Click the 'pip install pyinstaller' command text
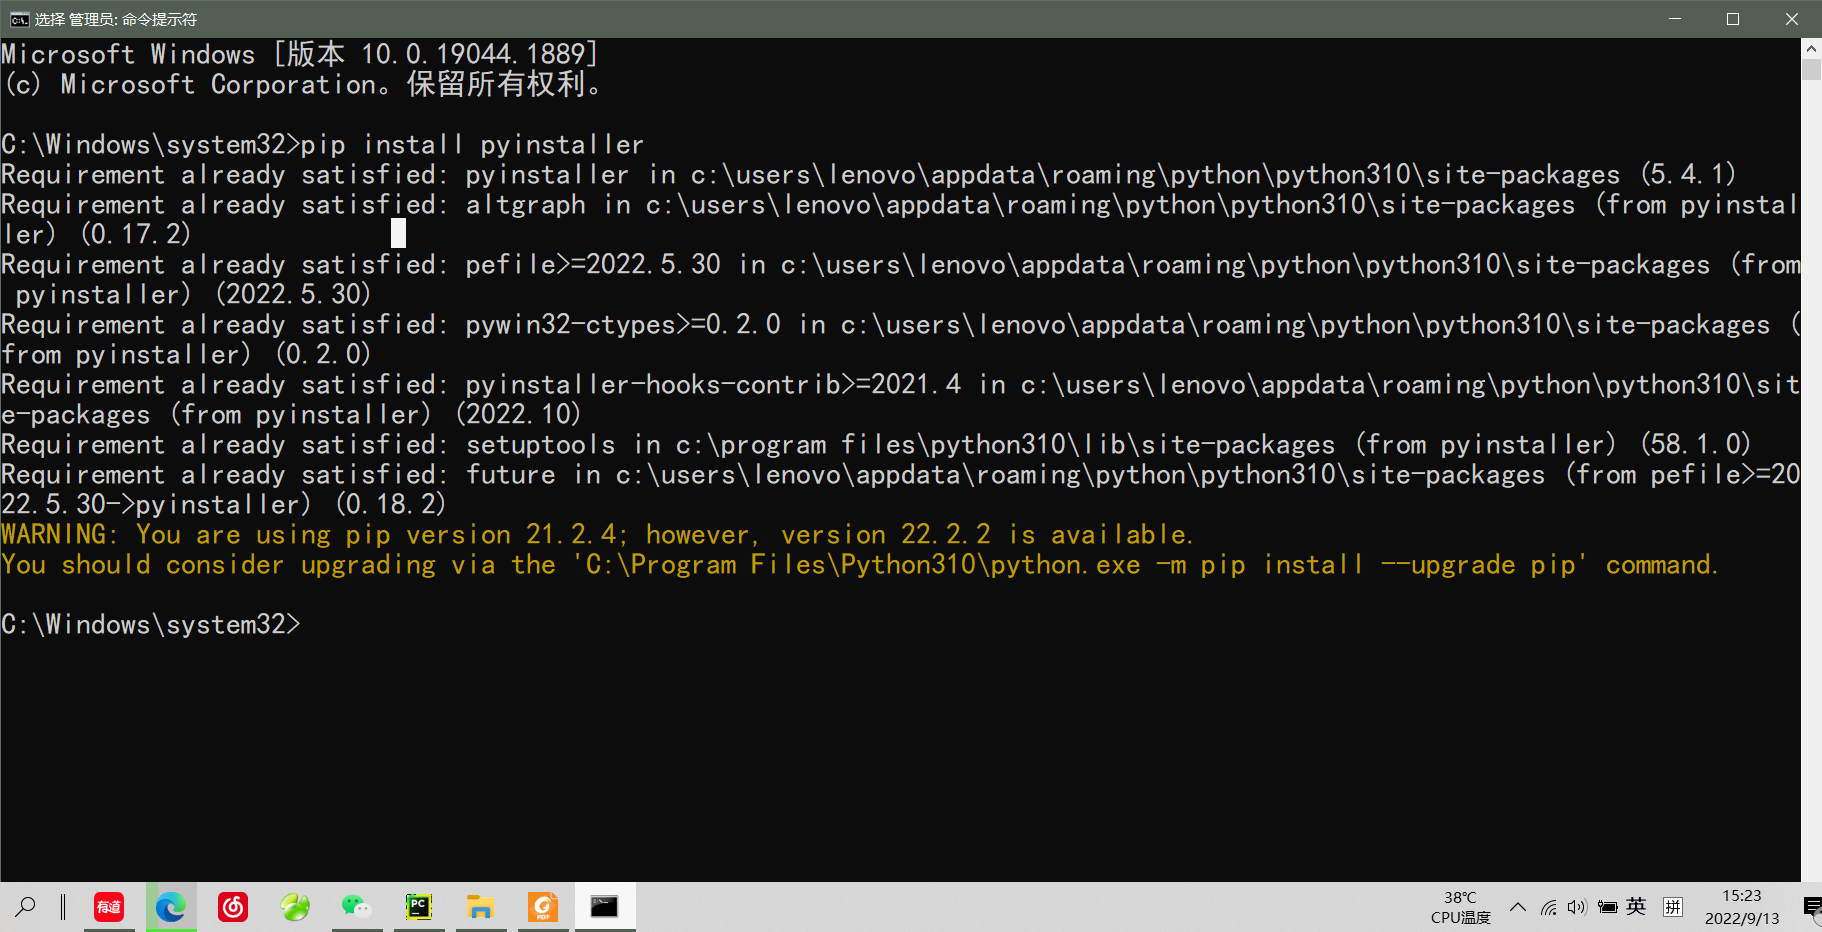 coord(472,145)
